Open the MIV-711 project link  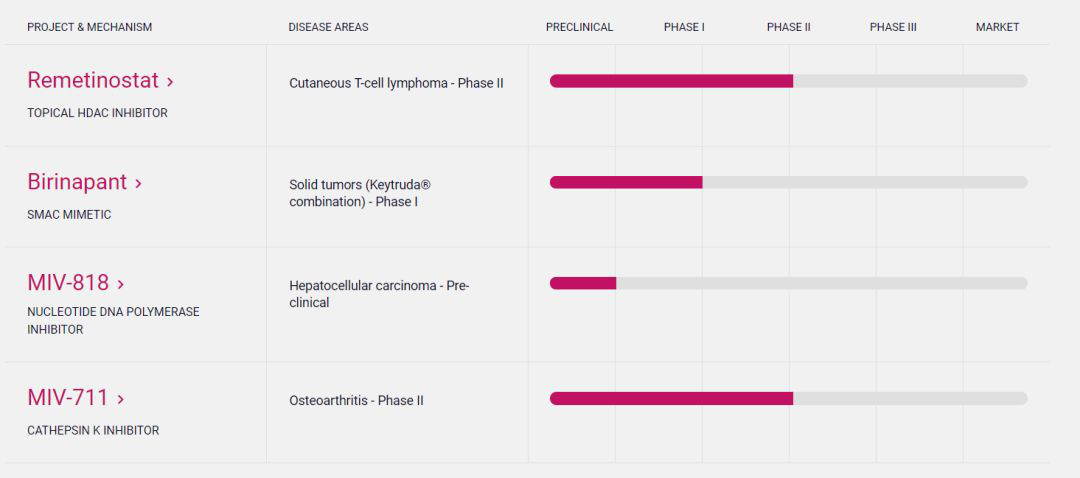67,398
